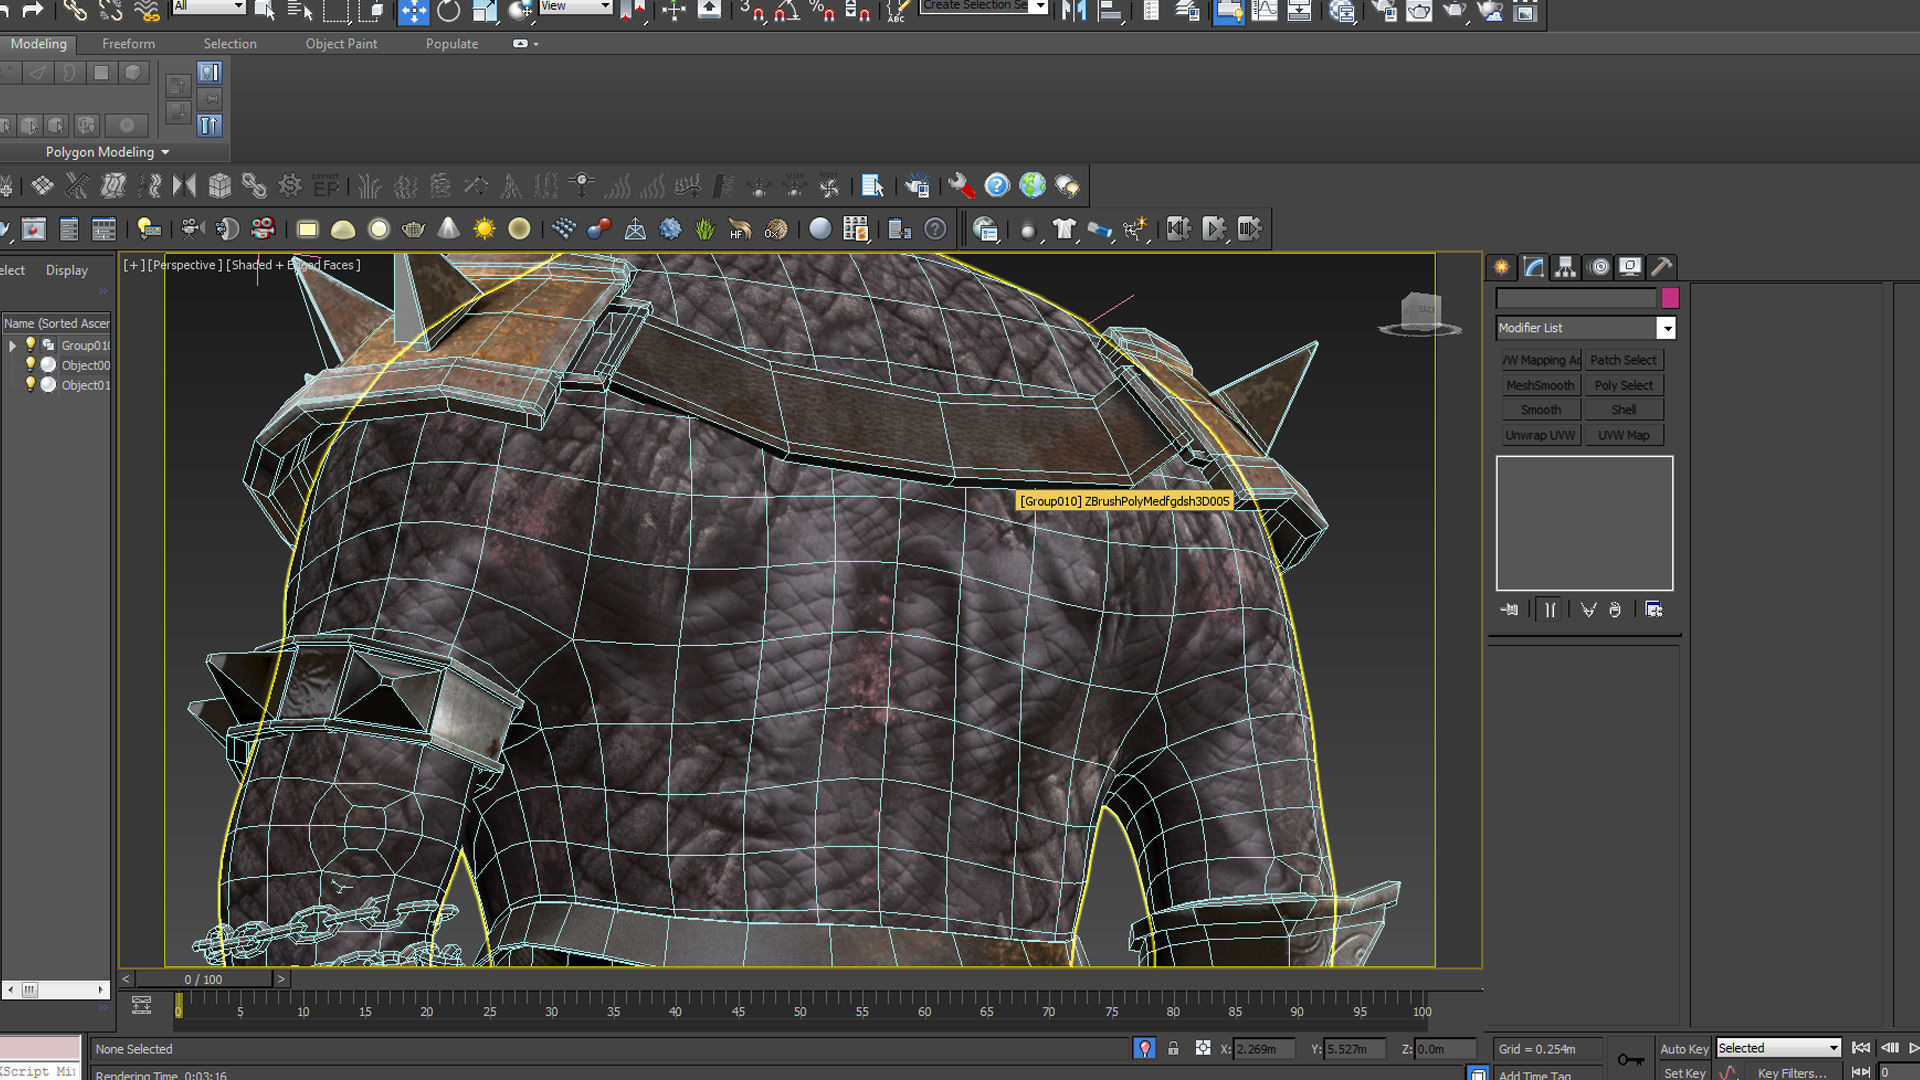Click the Redo arrow icon
This screenshot has height=1080, width=1920.
(x=32, y=10)
